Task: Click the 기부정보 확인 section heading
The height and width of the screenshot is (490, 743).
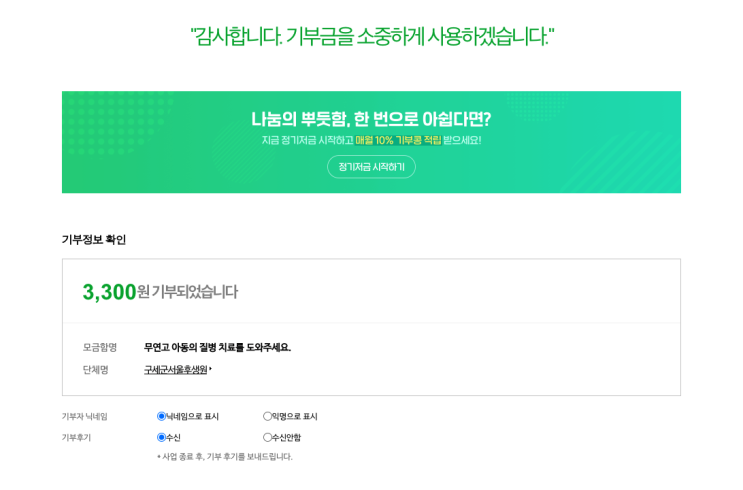Action: click(94, 240)
